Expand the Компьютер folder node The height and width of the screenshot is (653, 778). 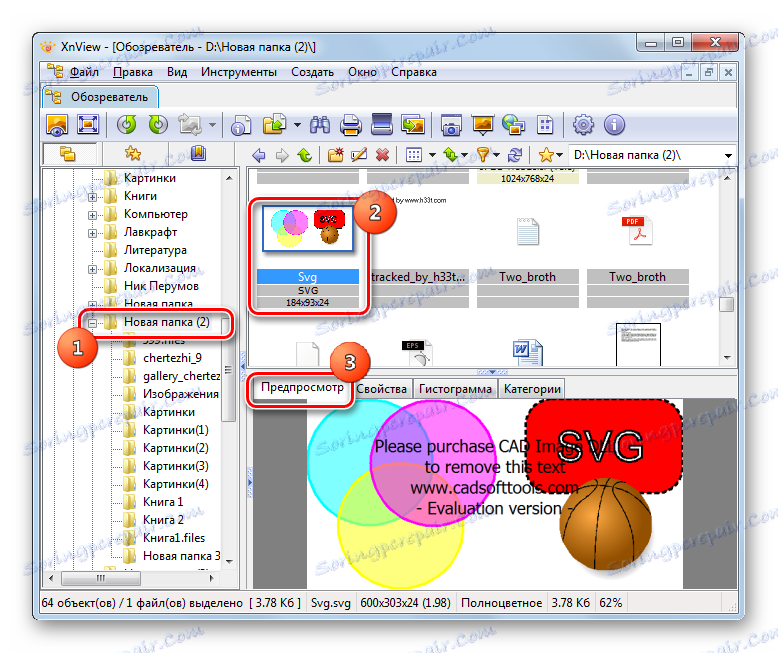92,215
